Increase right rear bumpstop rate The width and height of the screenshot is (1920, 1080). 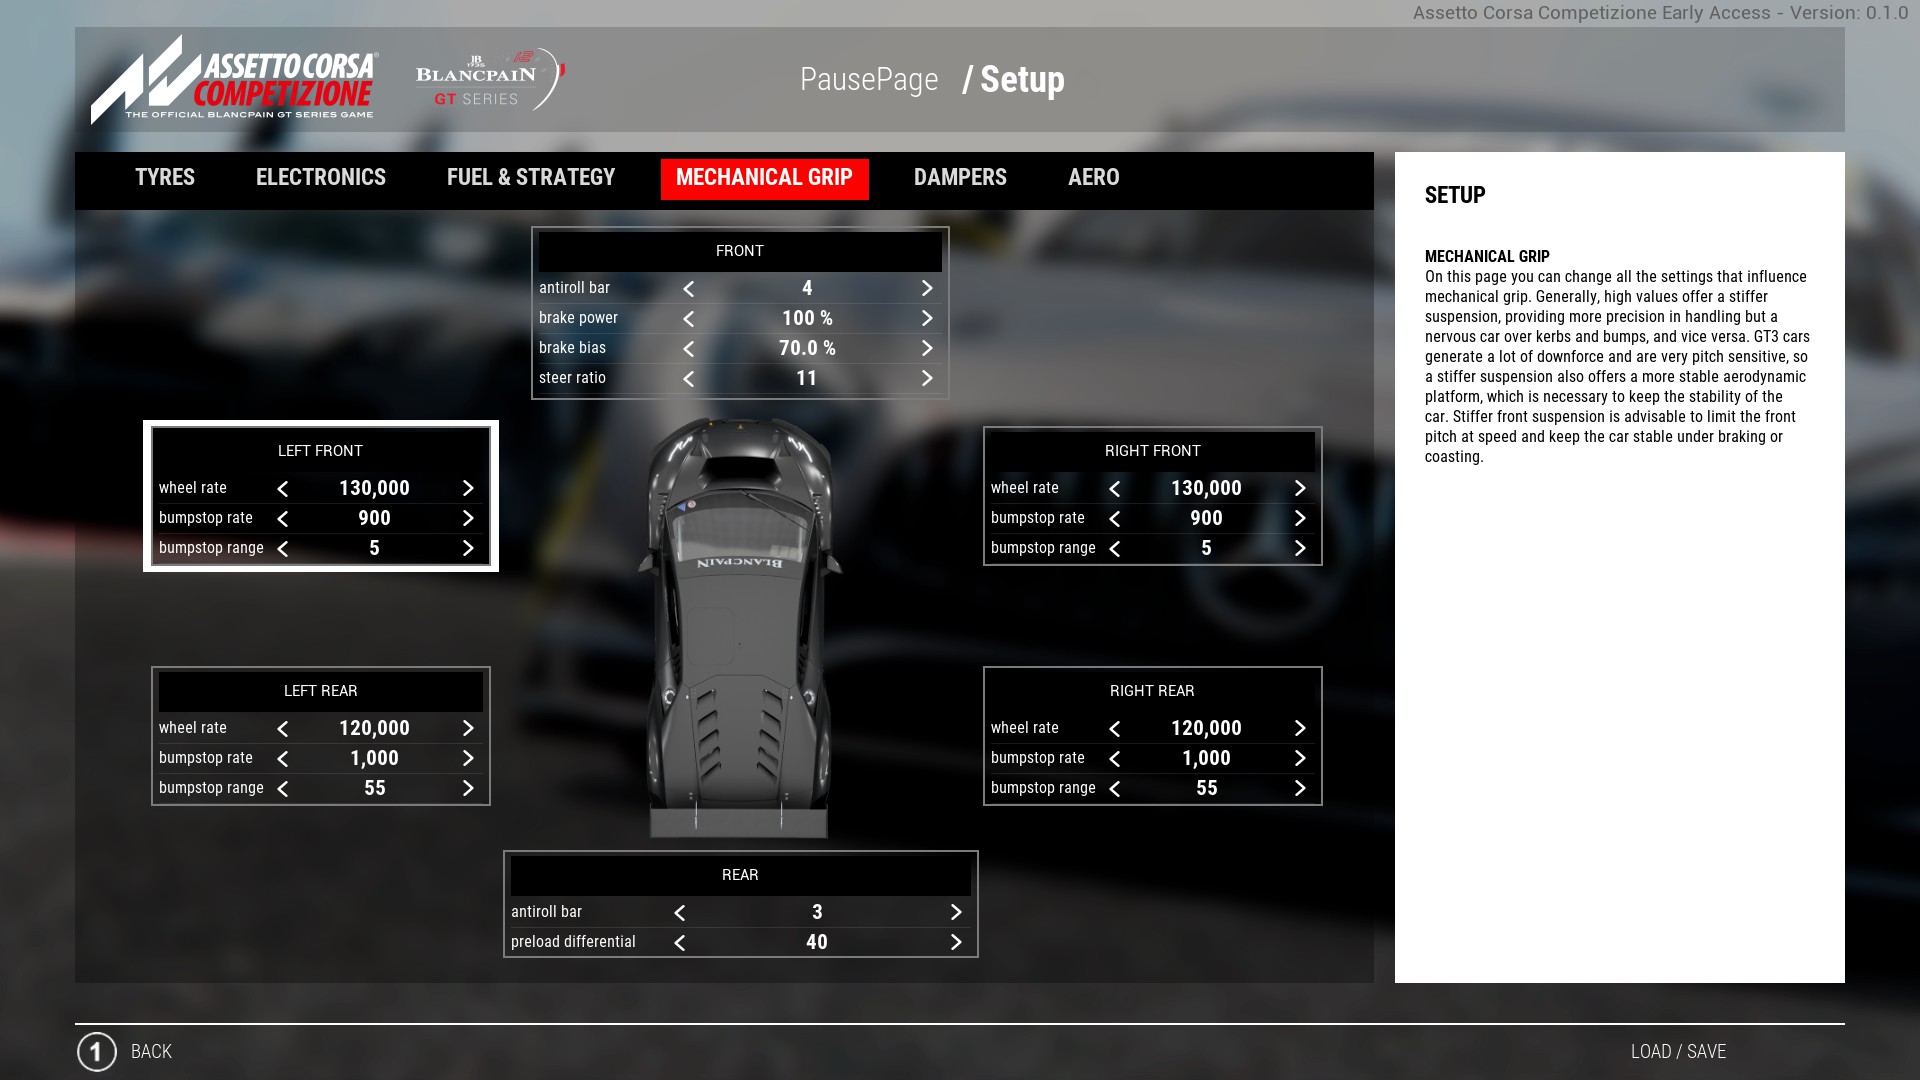click(1300, 758)
